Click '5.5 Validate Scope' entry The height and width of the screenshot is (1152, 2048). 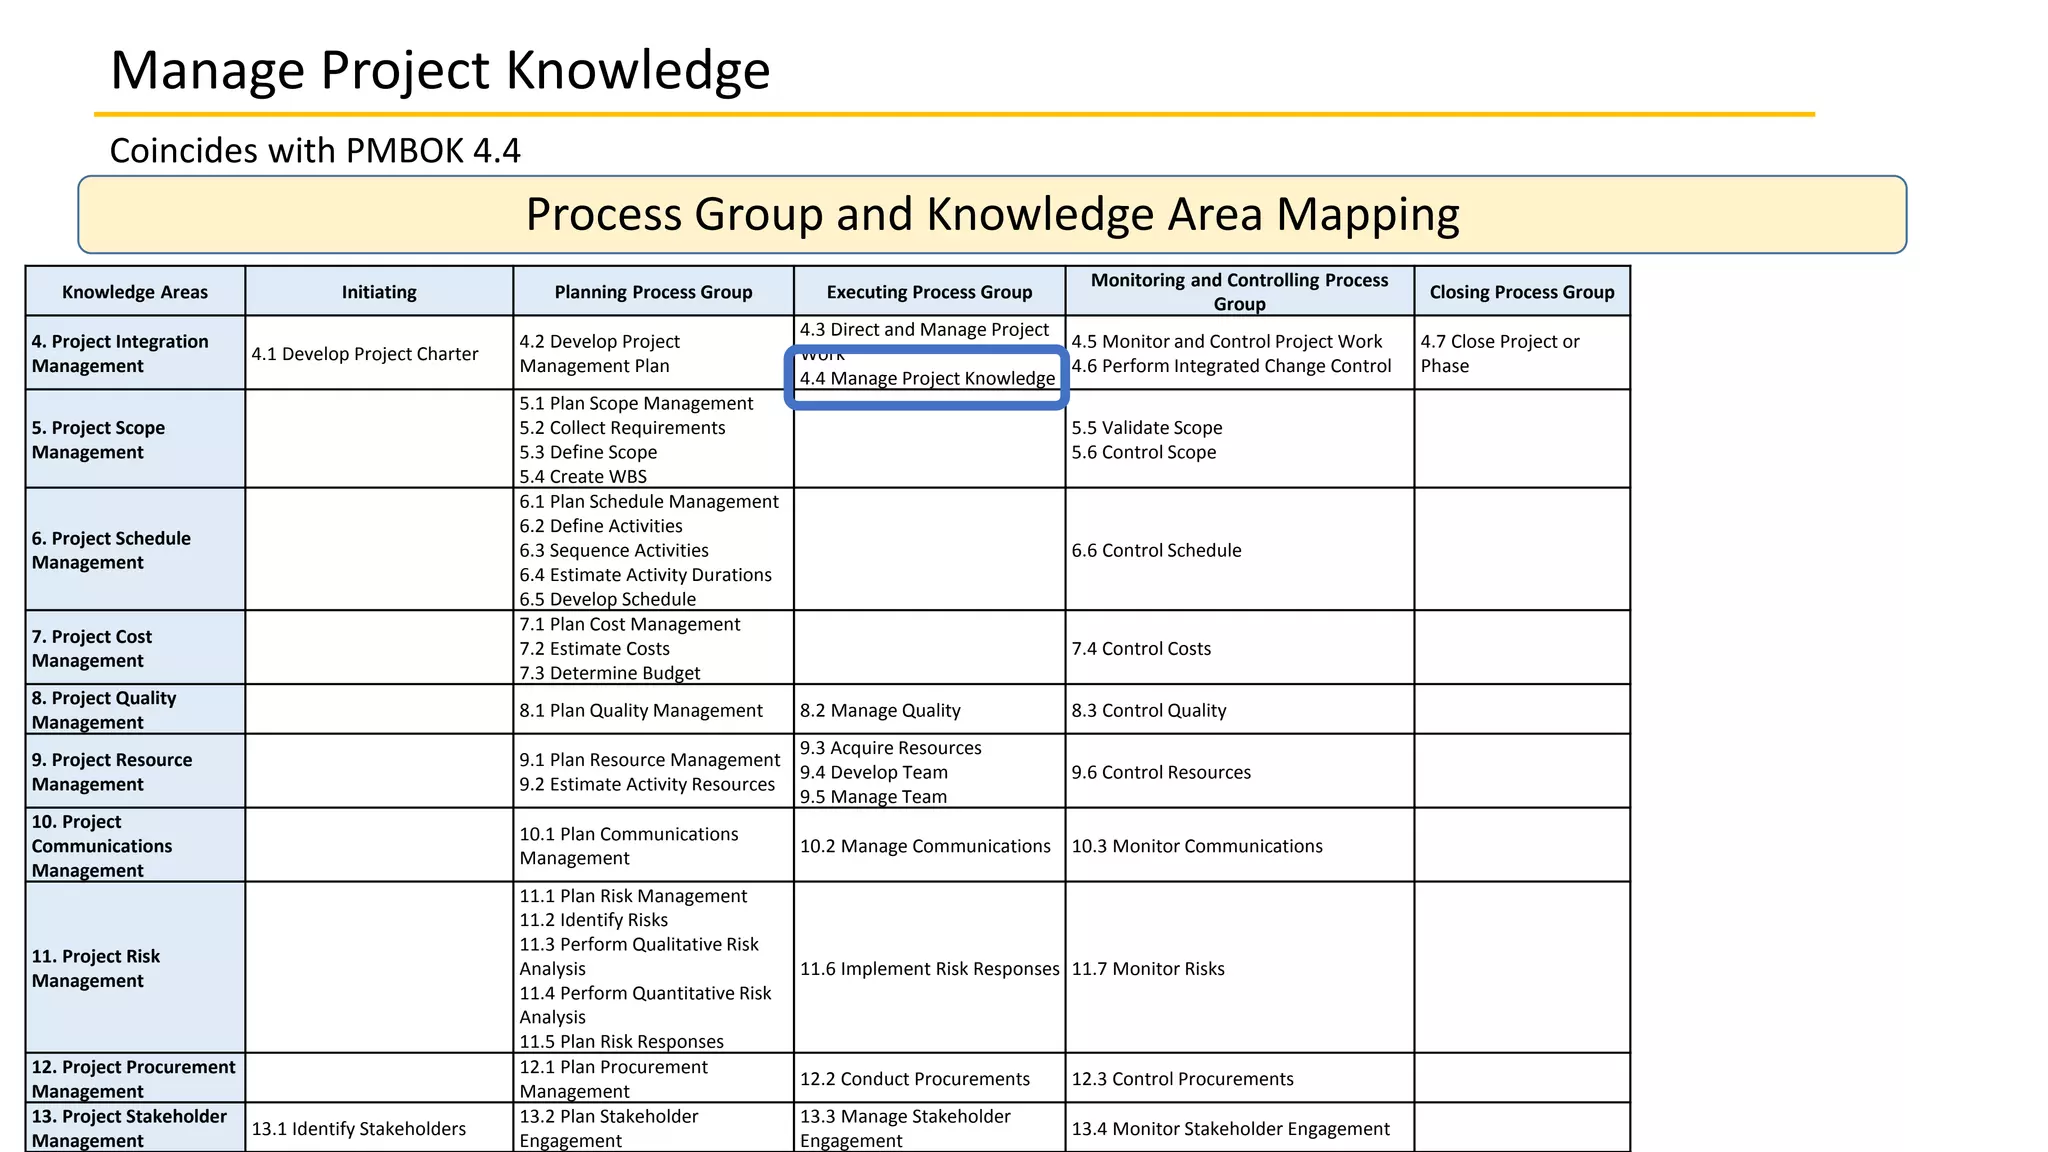1147,428
